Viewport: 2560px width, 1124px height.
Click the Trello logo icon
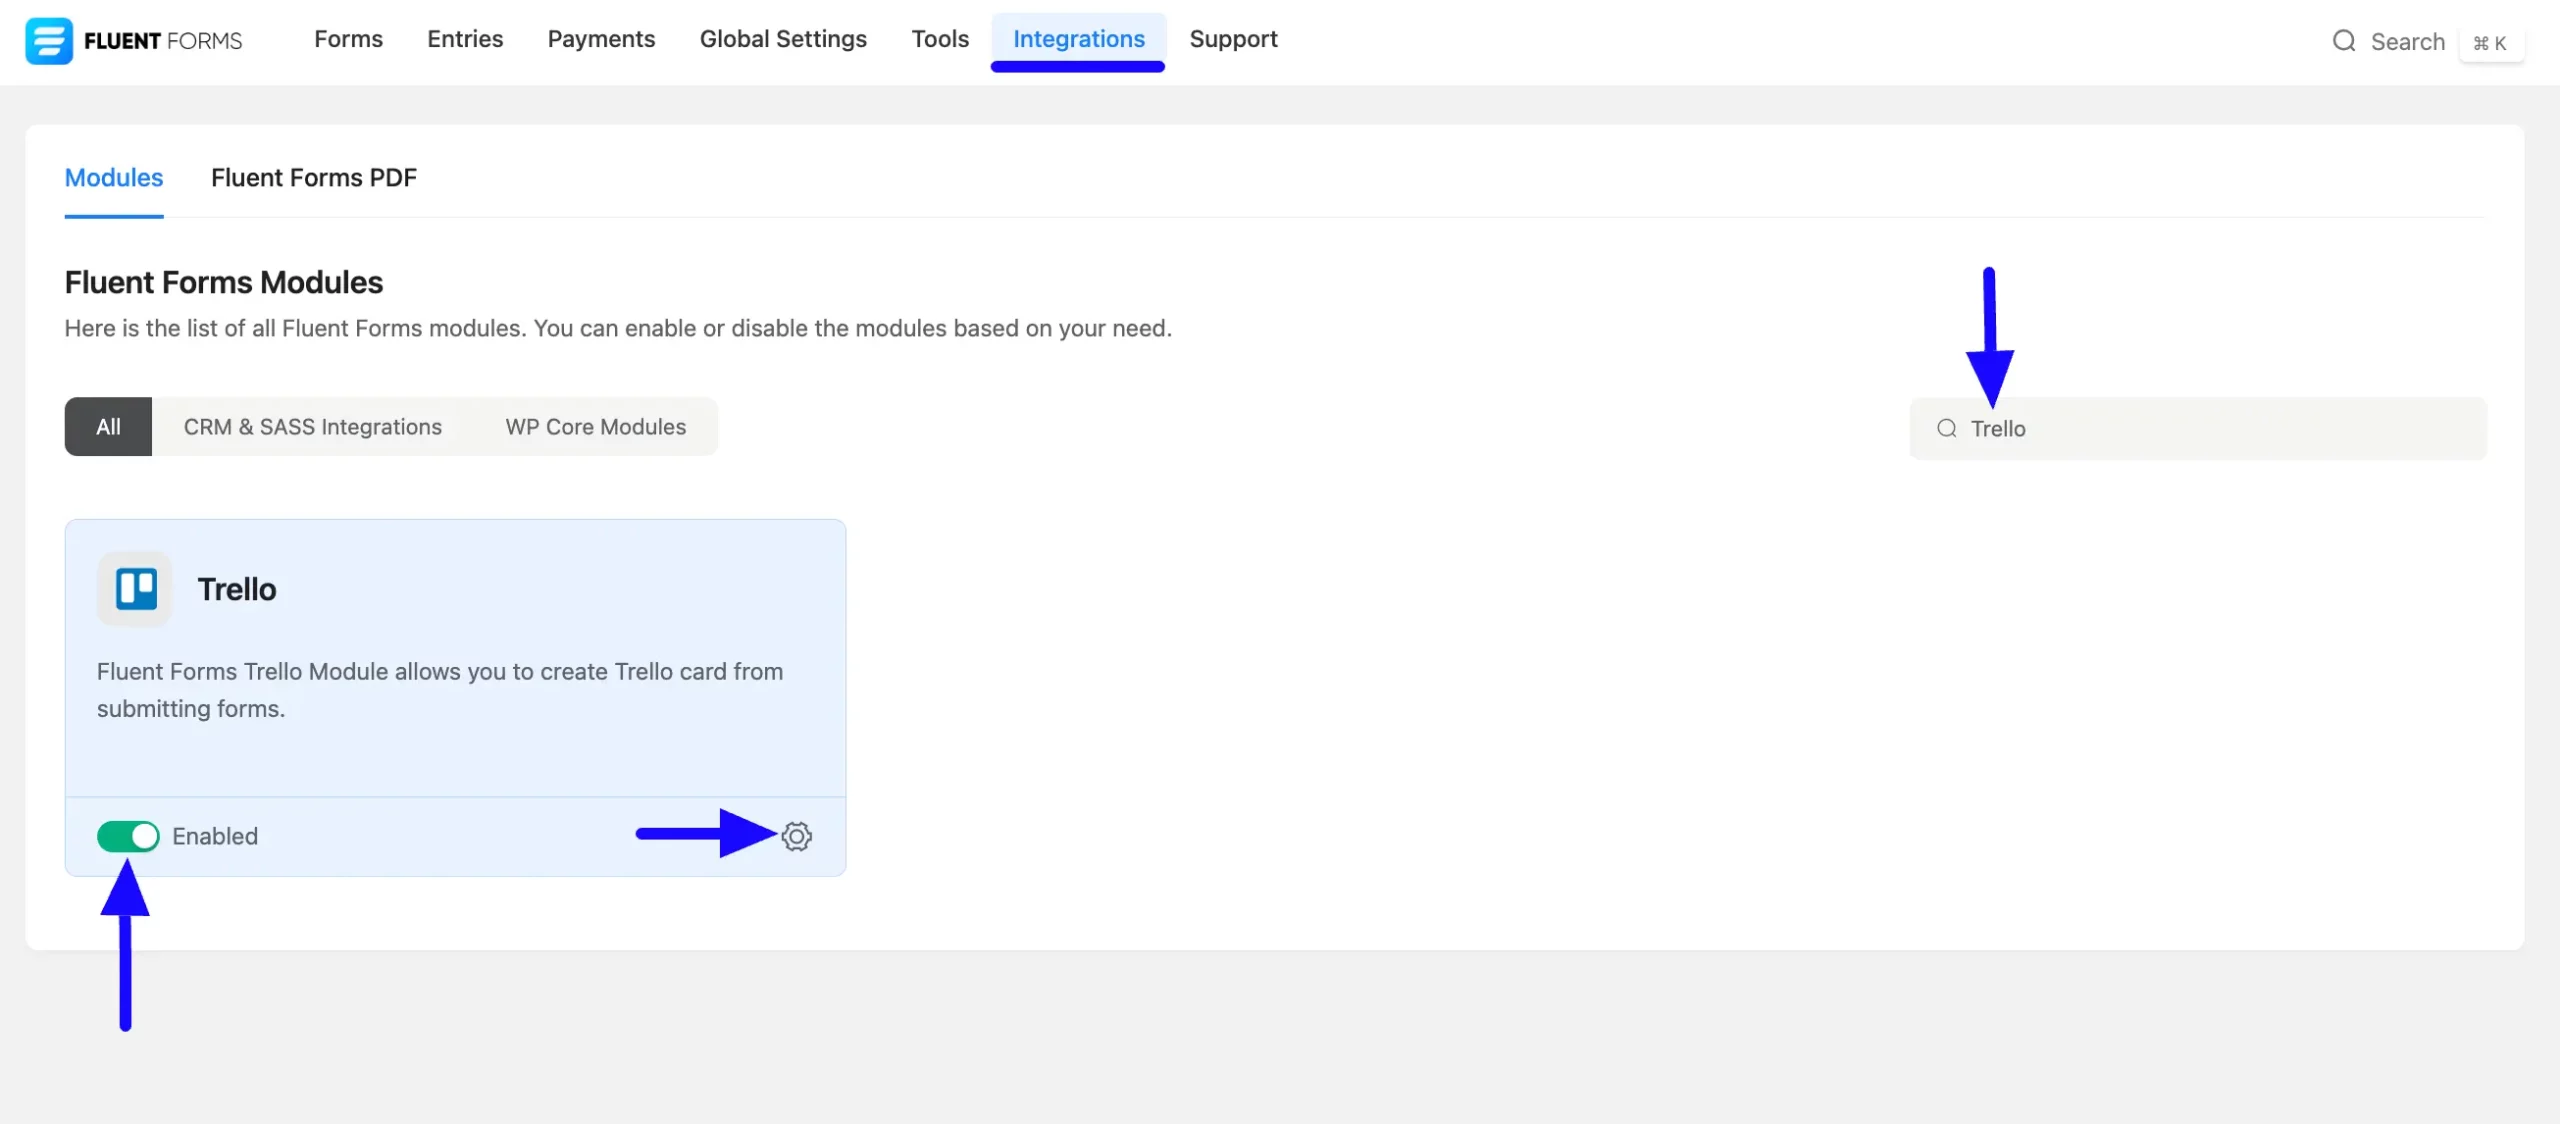[135, 589]
